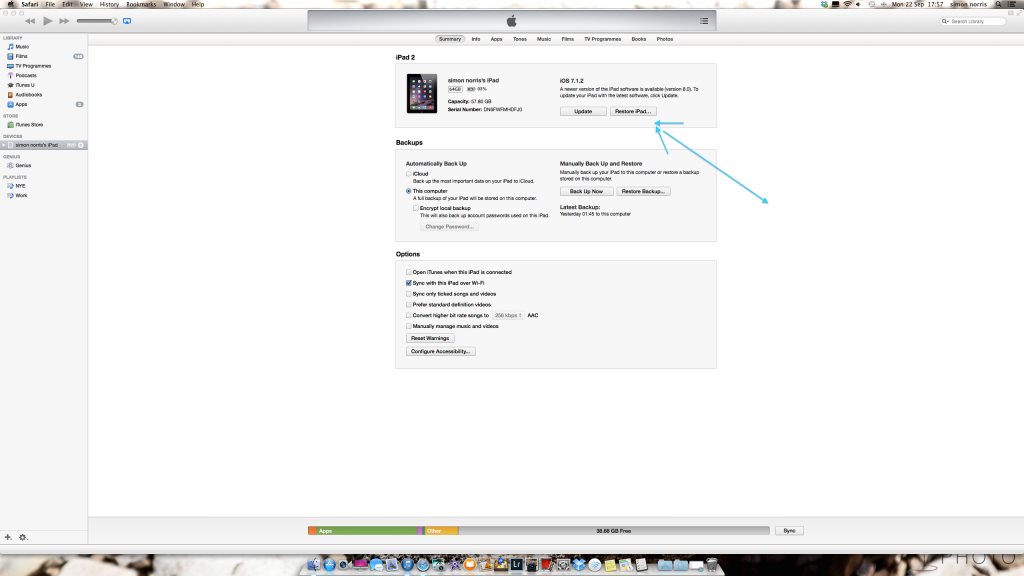Screen dimensions: 1024x576
Task: Open the AirPlay output icon
Action: tap(127, 21)
